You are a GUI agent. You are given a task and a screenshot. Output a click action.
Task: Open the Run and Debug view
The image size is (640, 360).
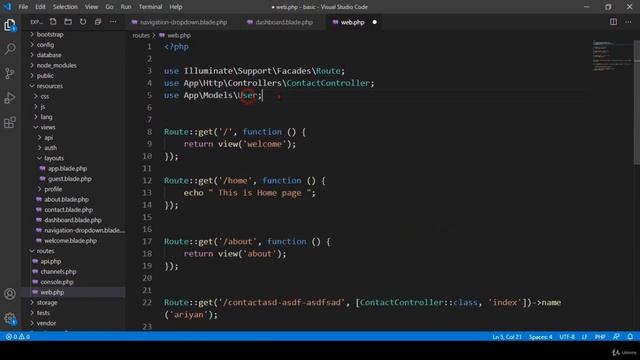(10, 98)
